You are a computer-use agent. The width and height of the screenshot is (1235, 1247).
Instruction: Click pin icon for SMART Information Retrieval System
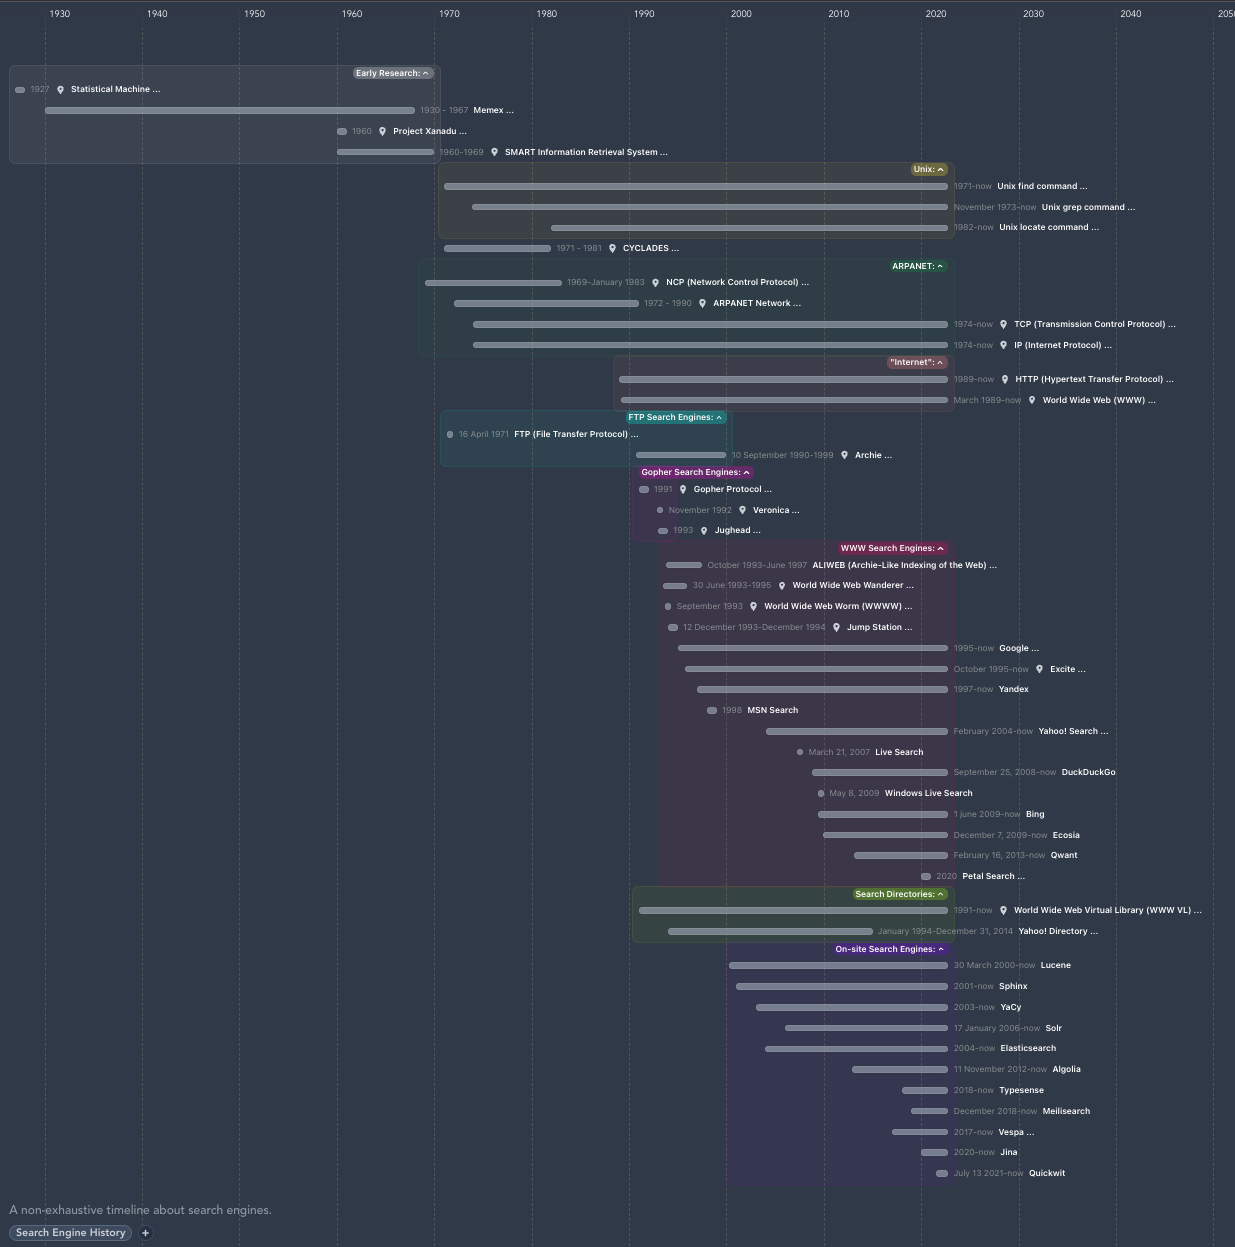tap(494, 153)
